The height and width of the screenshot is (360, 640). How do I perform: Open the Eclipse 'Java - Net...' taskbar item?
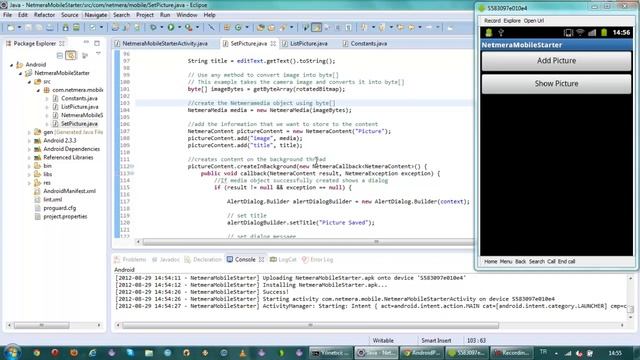coord(376,352)
